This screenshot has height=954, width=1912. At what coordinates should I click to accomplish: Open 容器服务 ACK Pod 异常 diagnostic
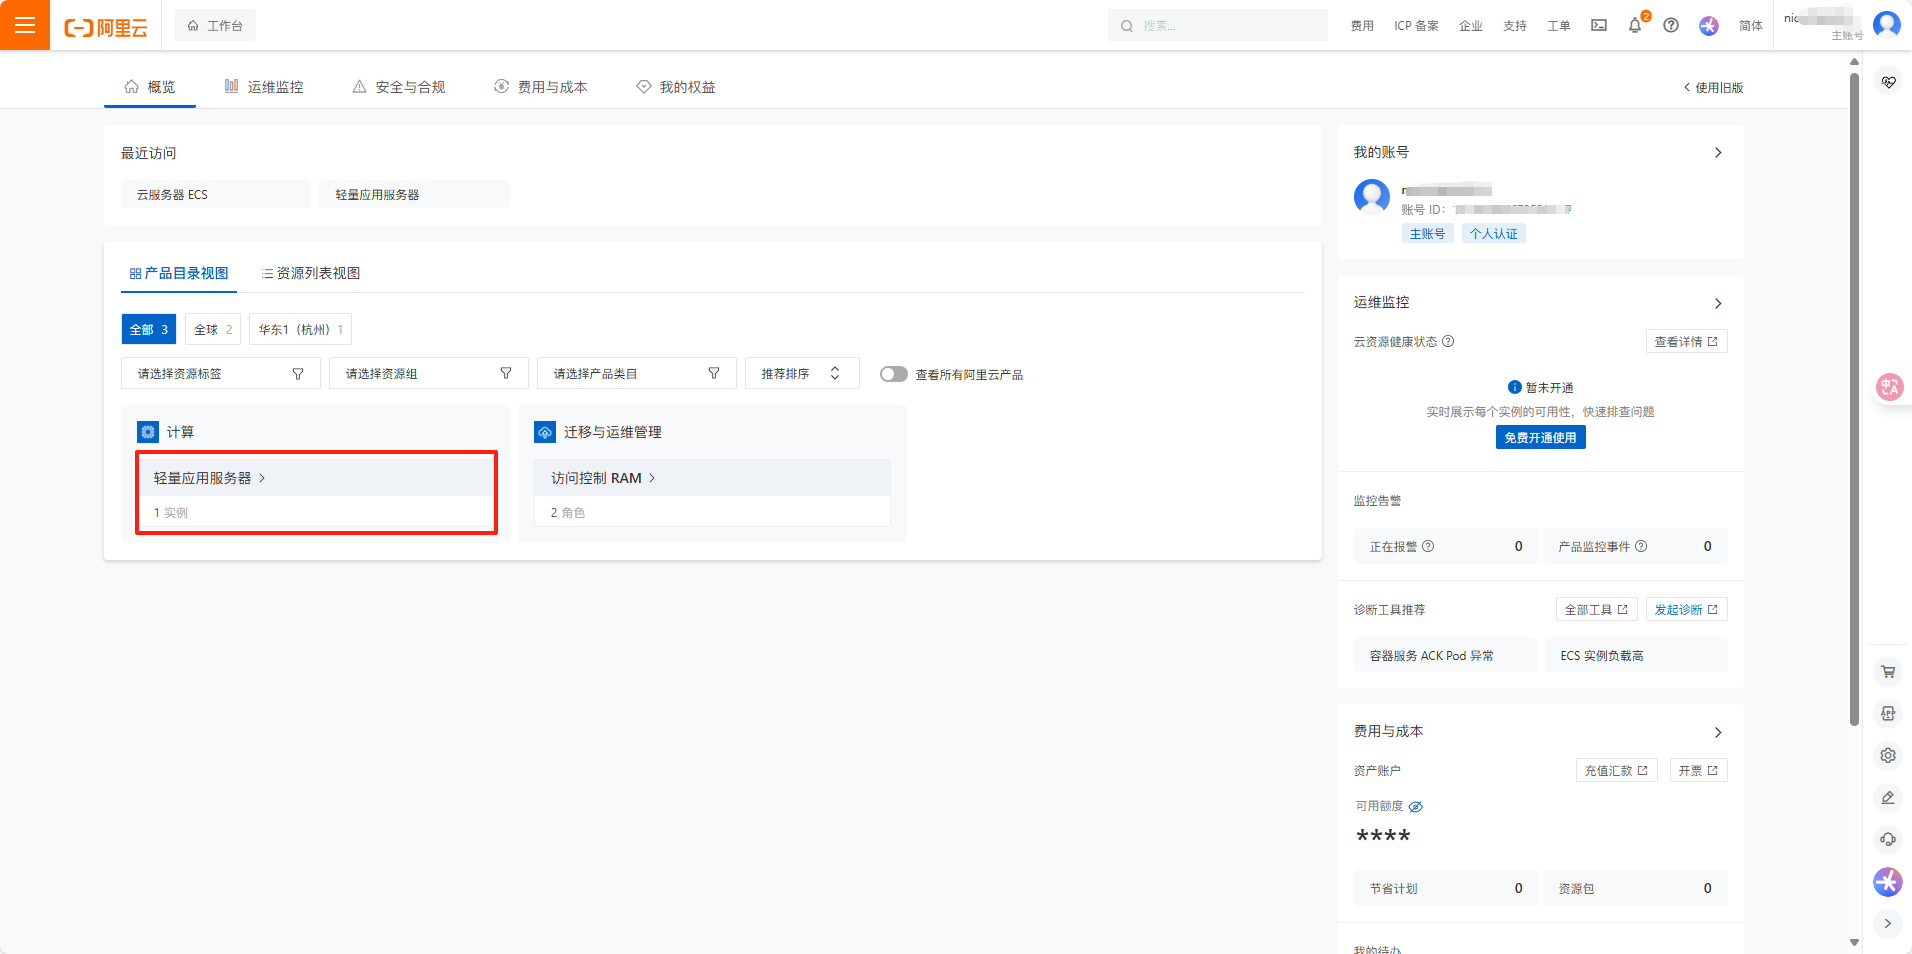tap(1445, 655)
